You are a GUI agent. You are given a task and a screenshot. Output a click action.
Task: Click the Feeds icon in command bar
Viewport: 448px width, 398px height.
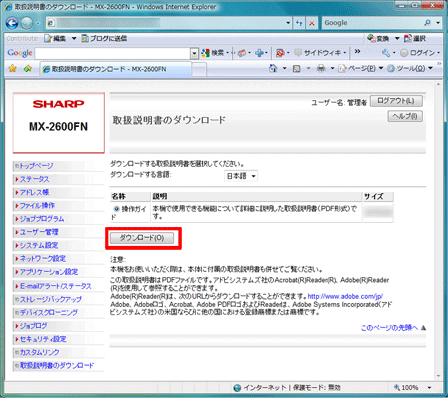[x=296, y=68]
